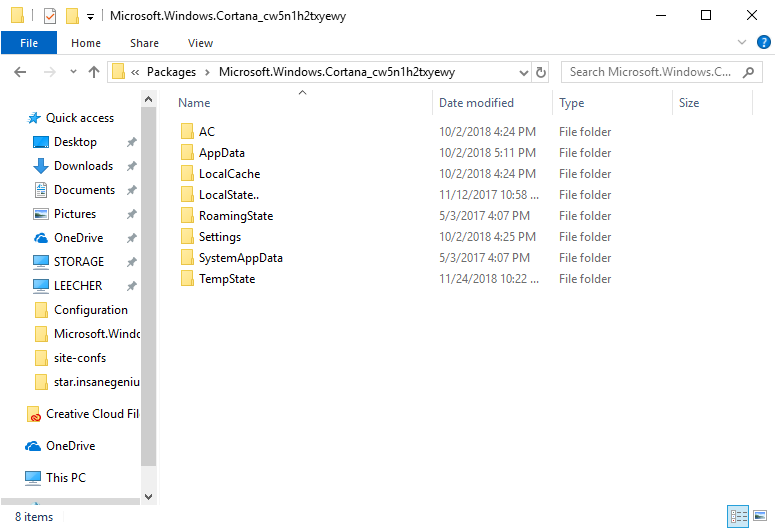Switch to Large icons view button

pos(760,517)
